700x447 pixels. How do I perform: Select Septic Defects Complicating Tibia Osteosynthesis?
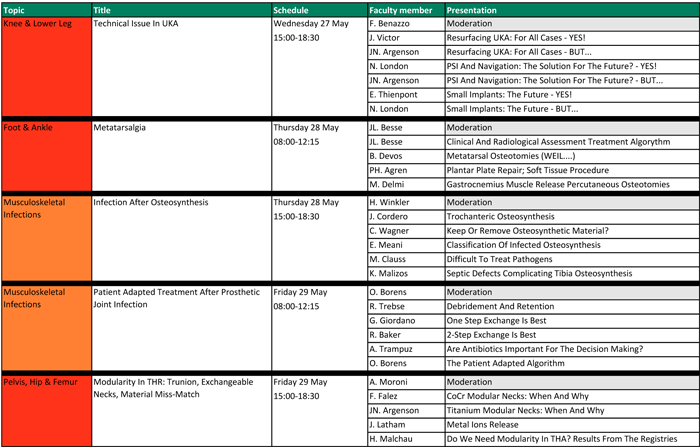(x=539, y=274)
